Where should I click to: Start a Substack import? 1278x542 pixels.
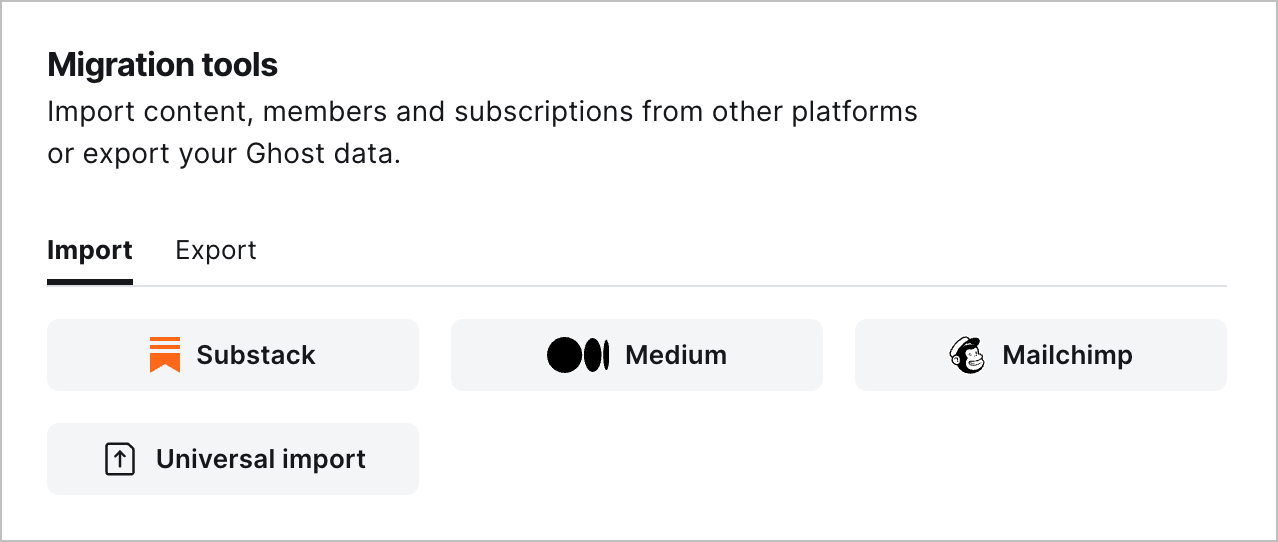[x=233, y=355]
